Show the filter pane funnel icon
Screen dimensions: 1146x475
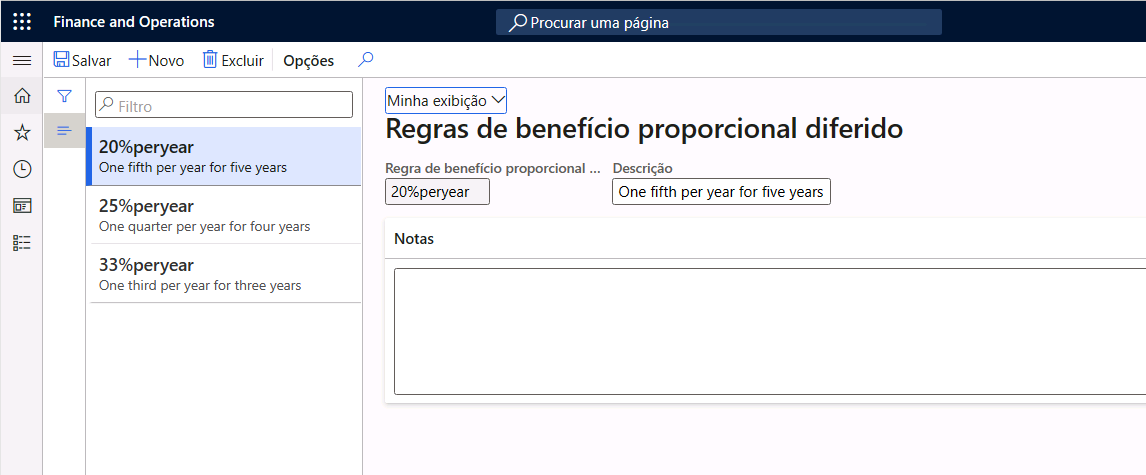point(64,96)
